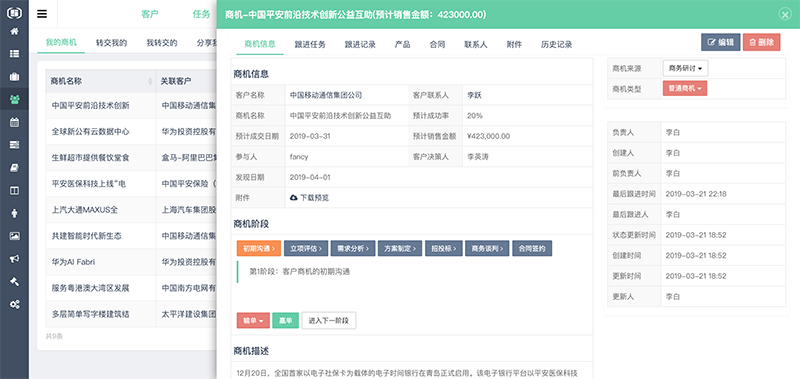Open the picture icon in the sidebar
The height and width of the screenshot is (379, 800).
point(14,236)
